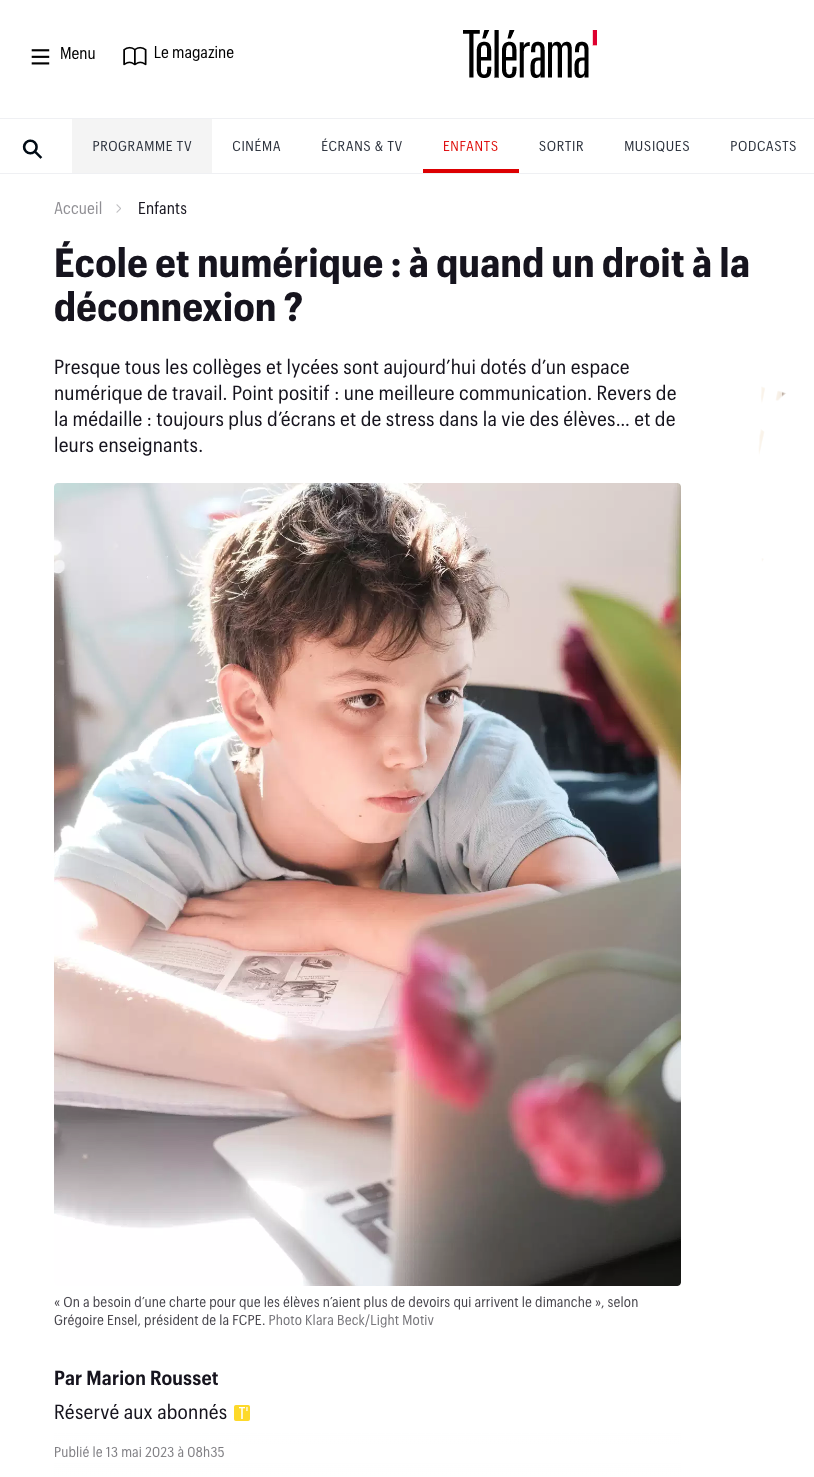Click the yellow subscriber badge icon

click(241, 1413)
